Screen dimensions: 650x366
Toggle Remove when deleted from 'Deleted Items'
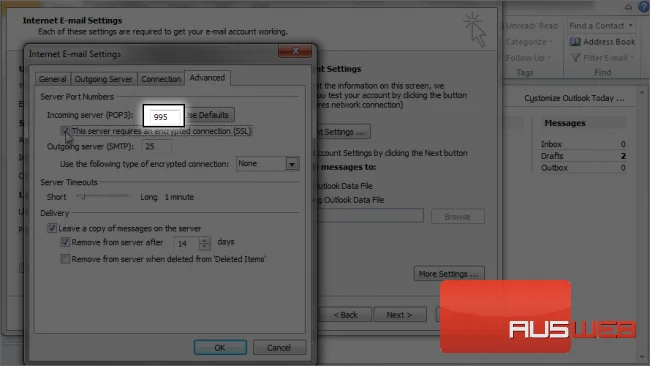65,259
